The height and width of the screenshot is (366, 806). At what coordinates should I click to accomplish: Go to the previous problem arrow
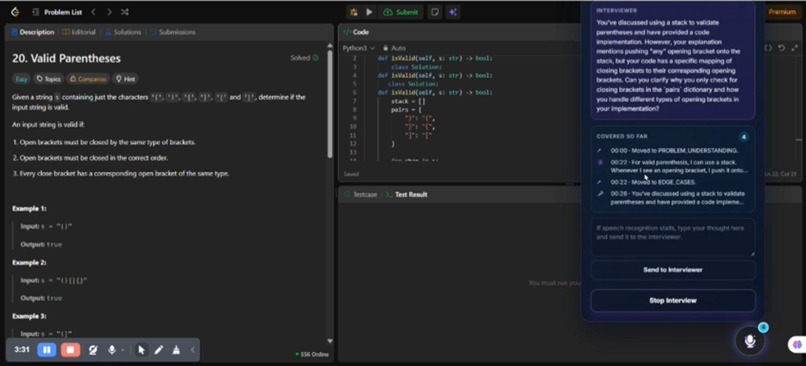coord(93,12)
